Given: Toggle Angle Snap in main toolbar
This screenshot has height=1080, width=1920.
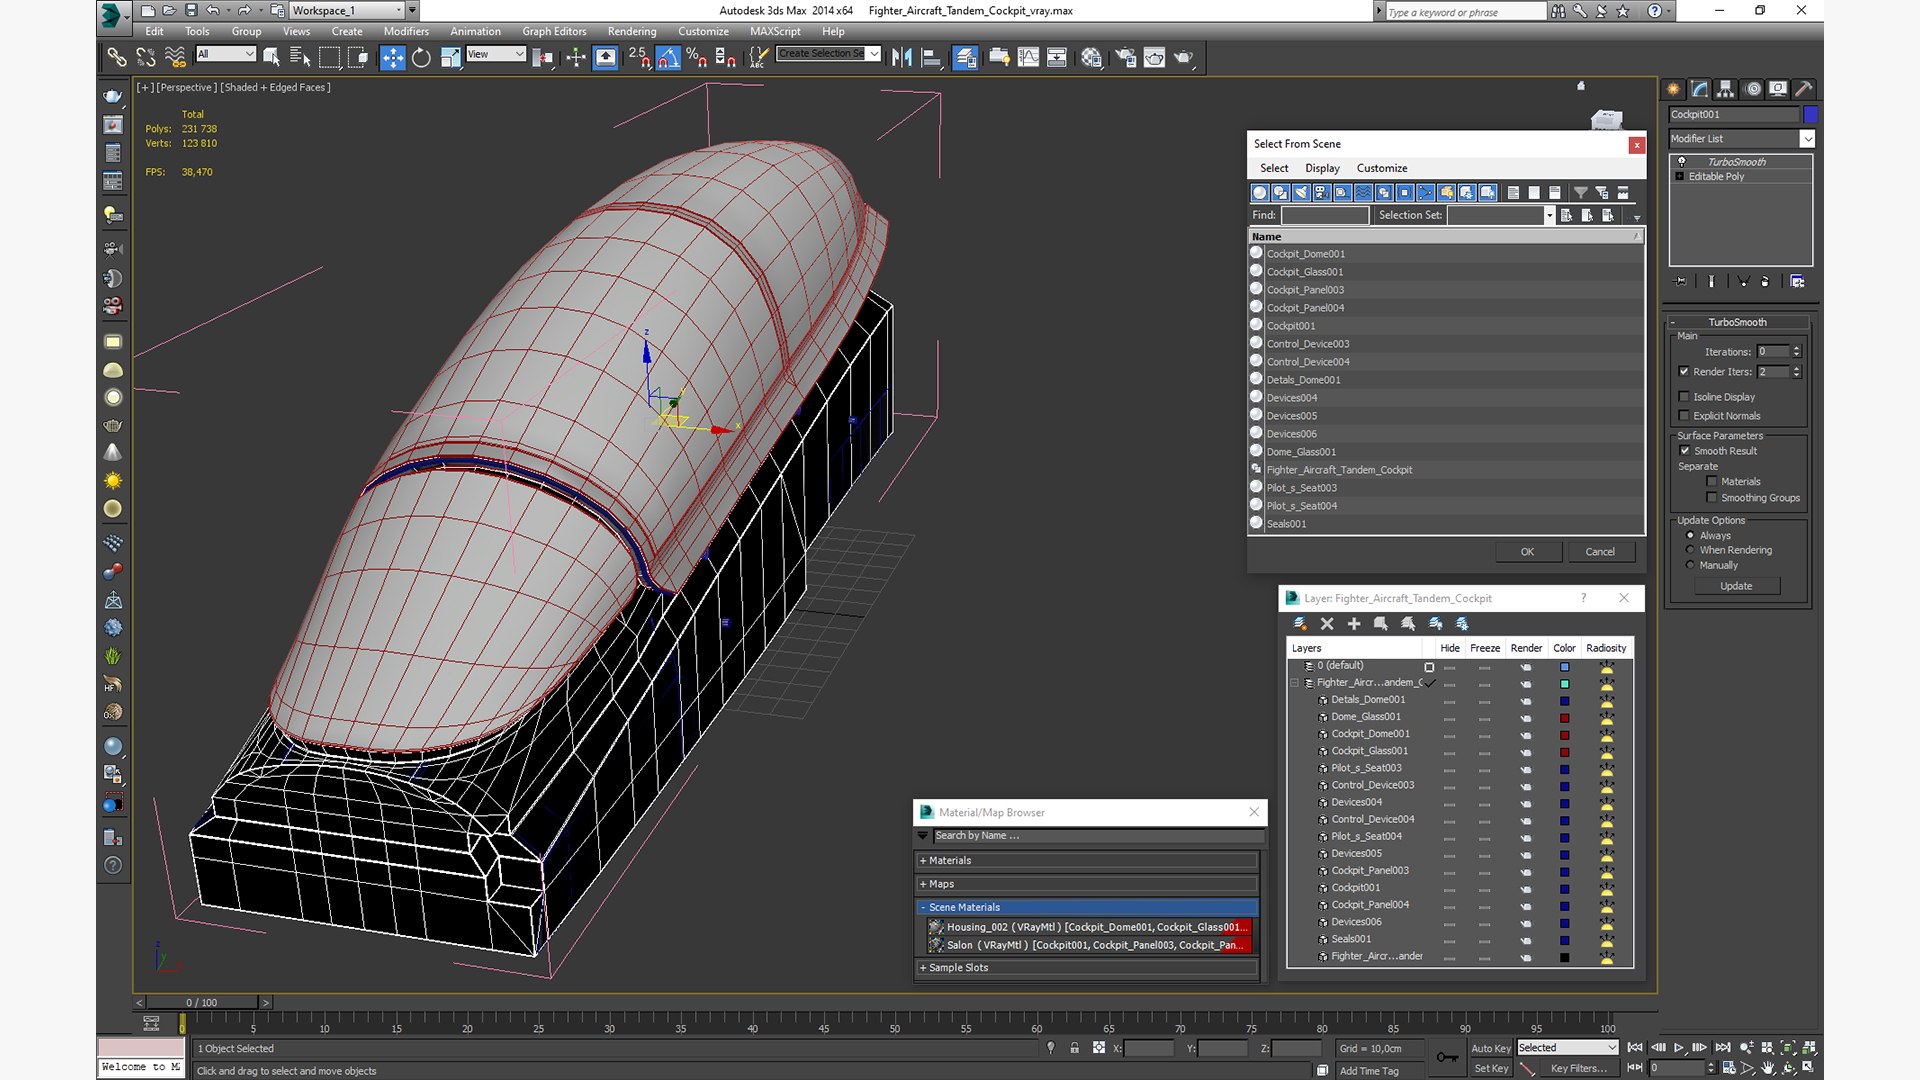Looking at the screenshot, I should pyautogui.click(x=668, y=57).
